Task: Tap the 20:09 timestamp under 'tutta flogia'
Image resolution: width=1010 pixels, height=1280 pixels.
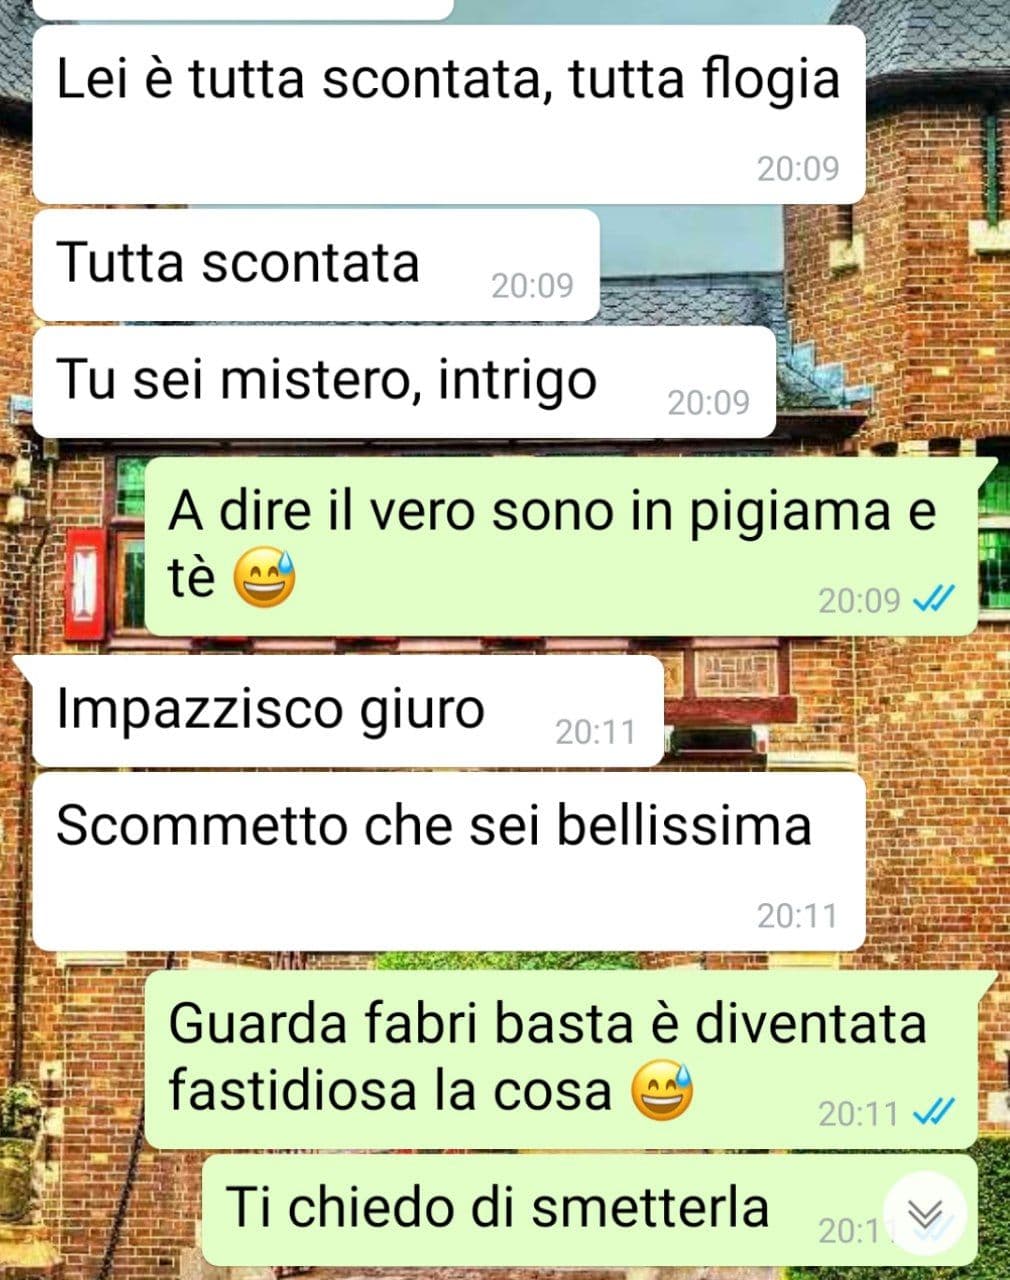Action: 797,169
